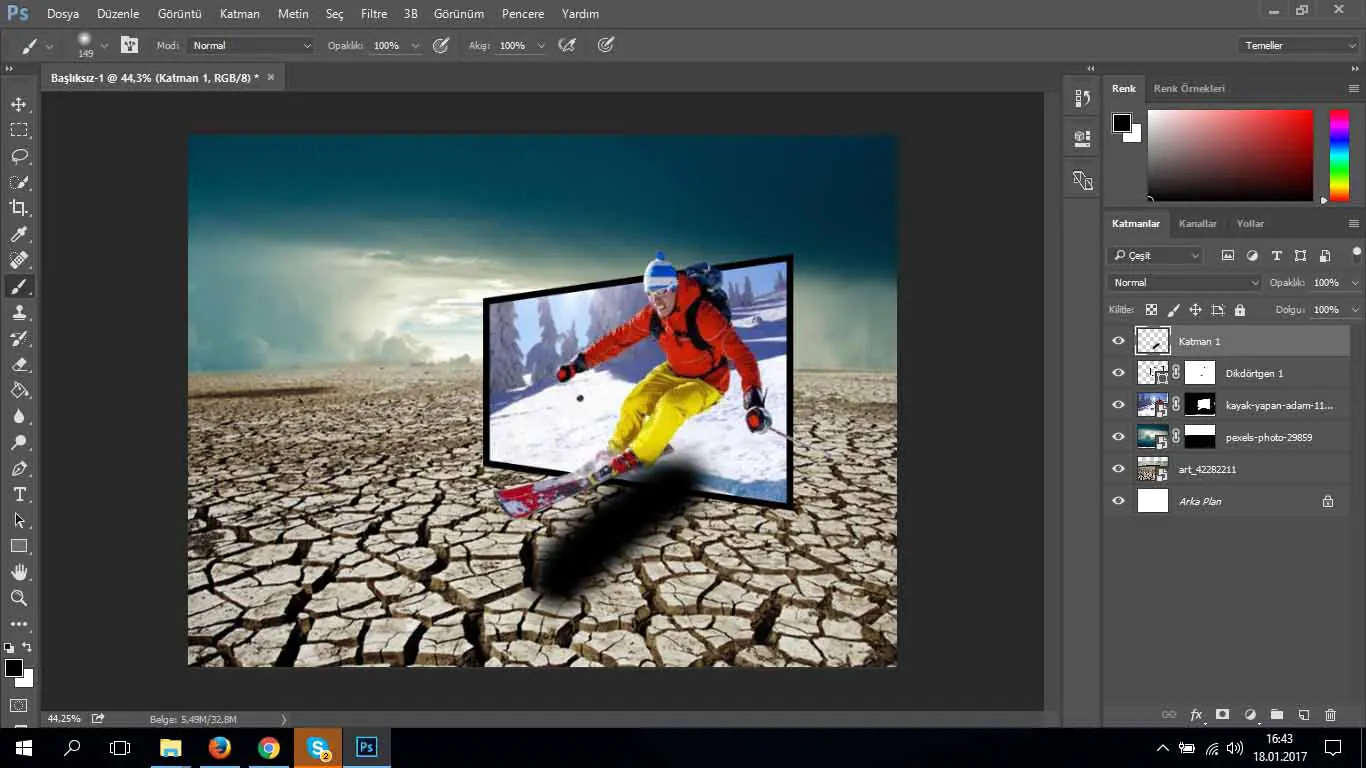Select the Eyedropper tool
This screenshot has width=1366, height=768.
[x=19, y=234]
